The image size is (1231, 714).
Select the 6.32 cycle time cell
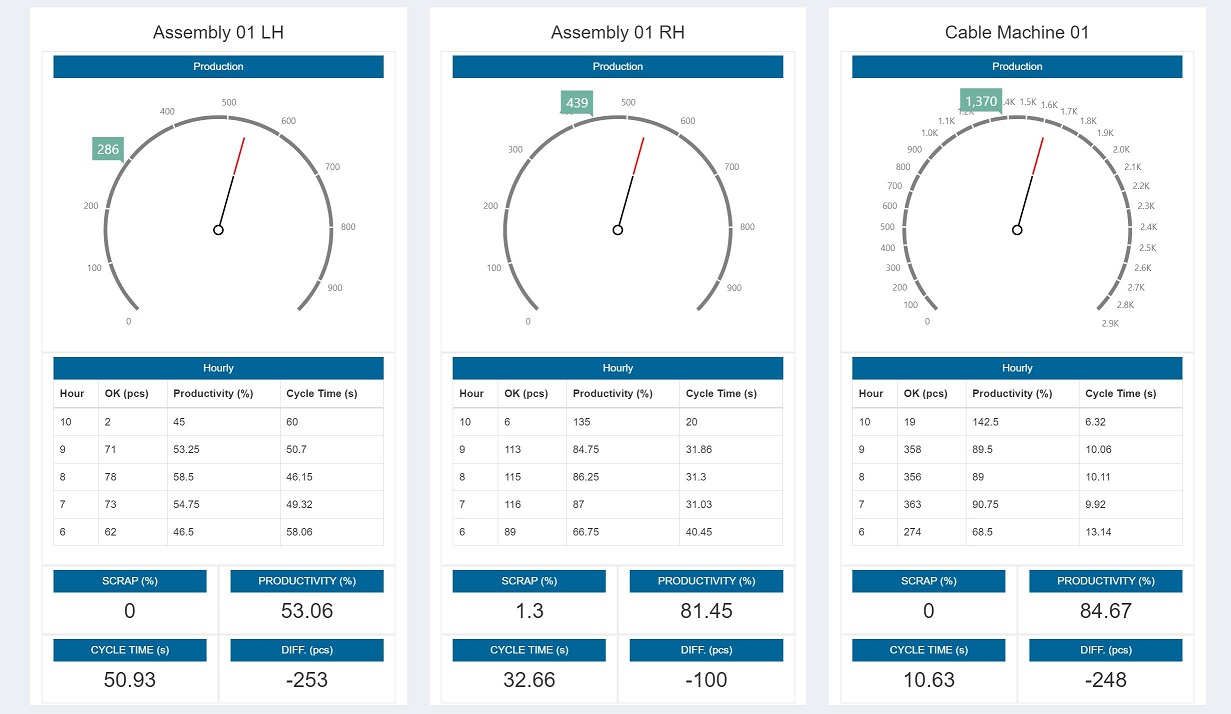1130,422
